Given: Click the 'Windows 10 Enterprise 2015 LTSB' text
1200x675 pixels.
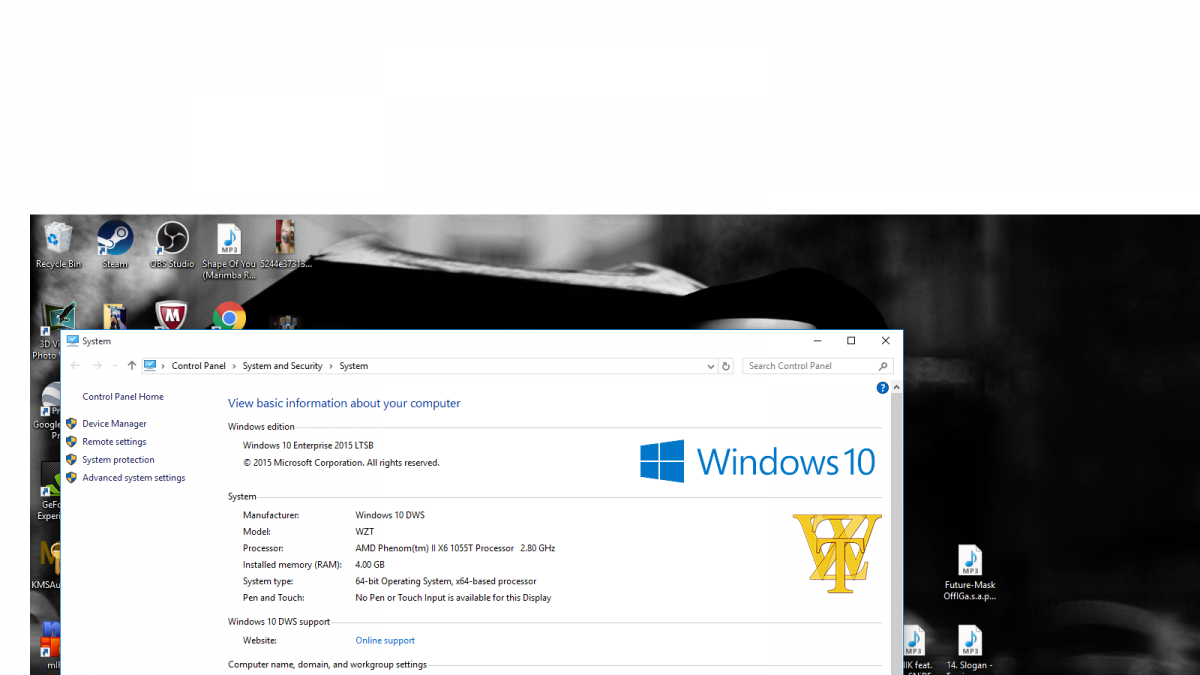Looking at the screenshot, I should point(308,446).
